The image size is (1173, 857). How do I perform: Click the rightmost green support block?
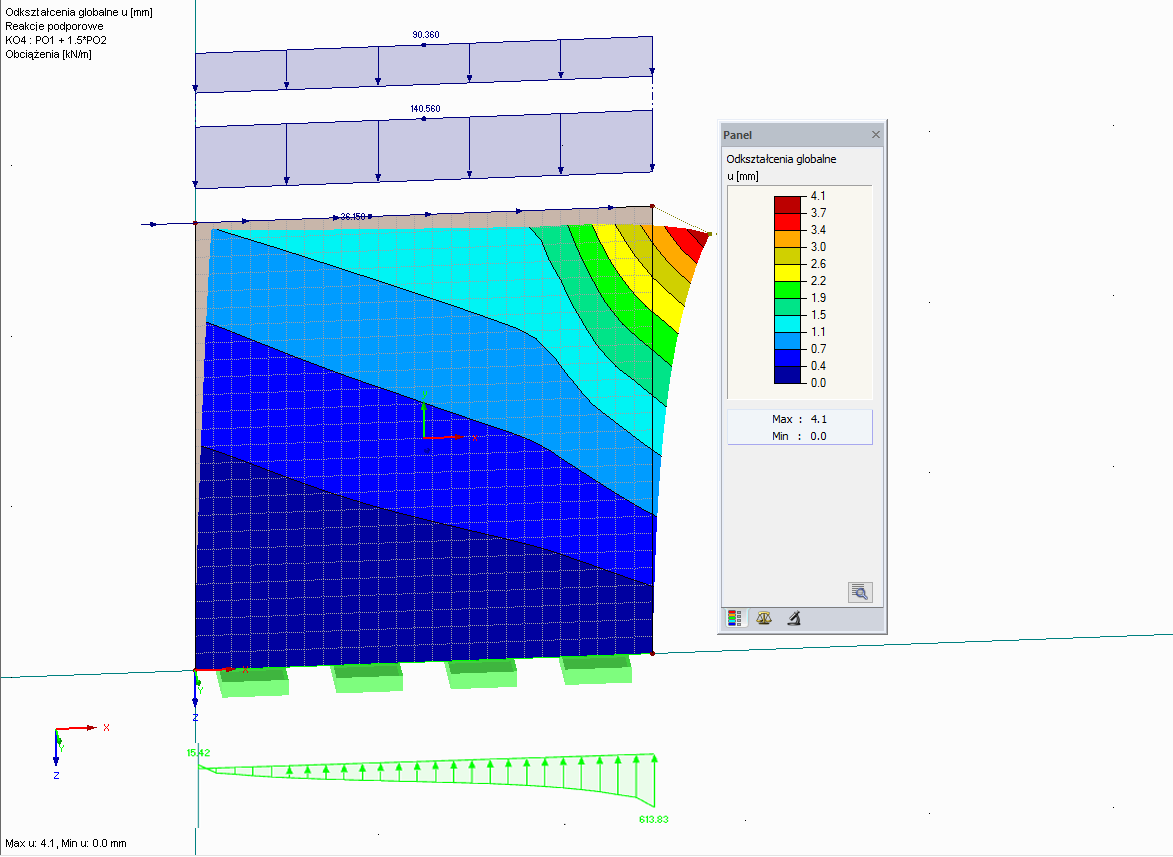click(x=595, y=669)
